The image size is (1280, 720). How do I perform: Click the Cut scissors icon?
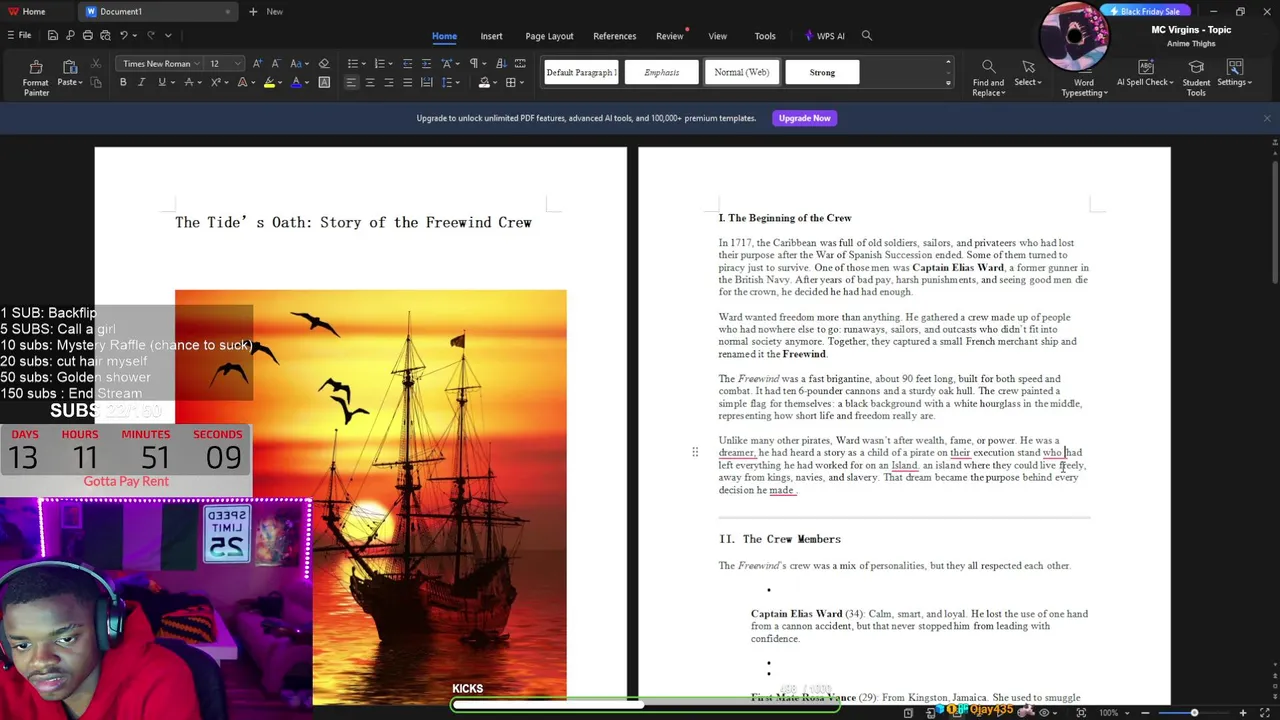96,64
